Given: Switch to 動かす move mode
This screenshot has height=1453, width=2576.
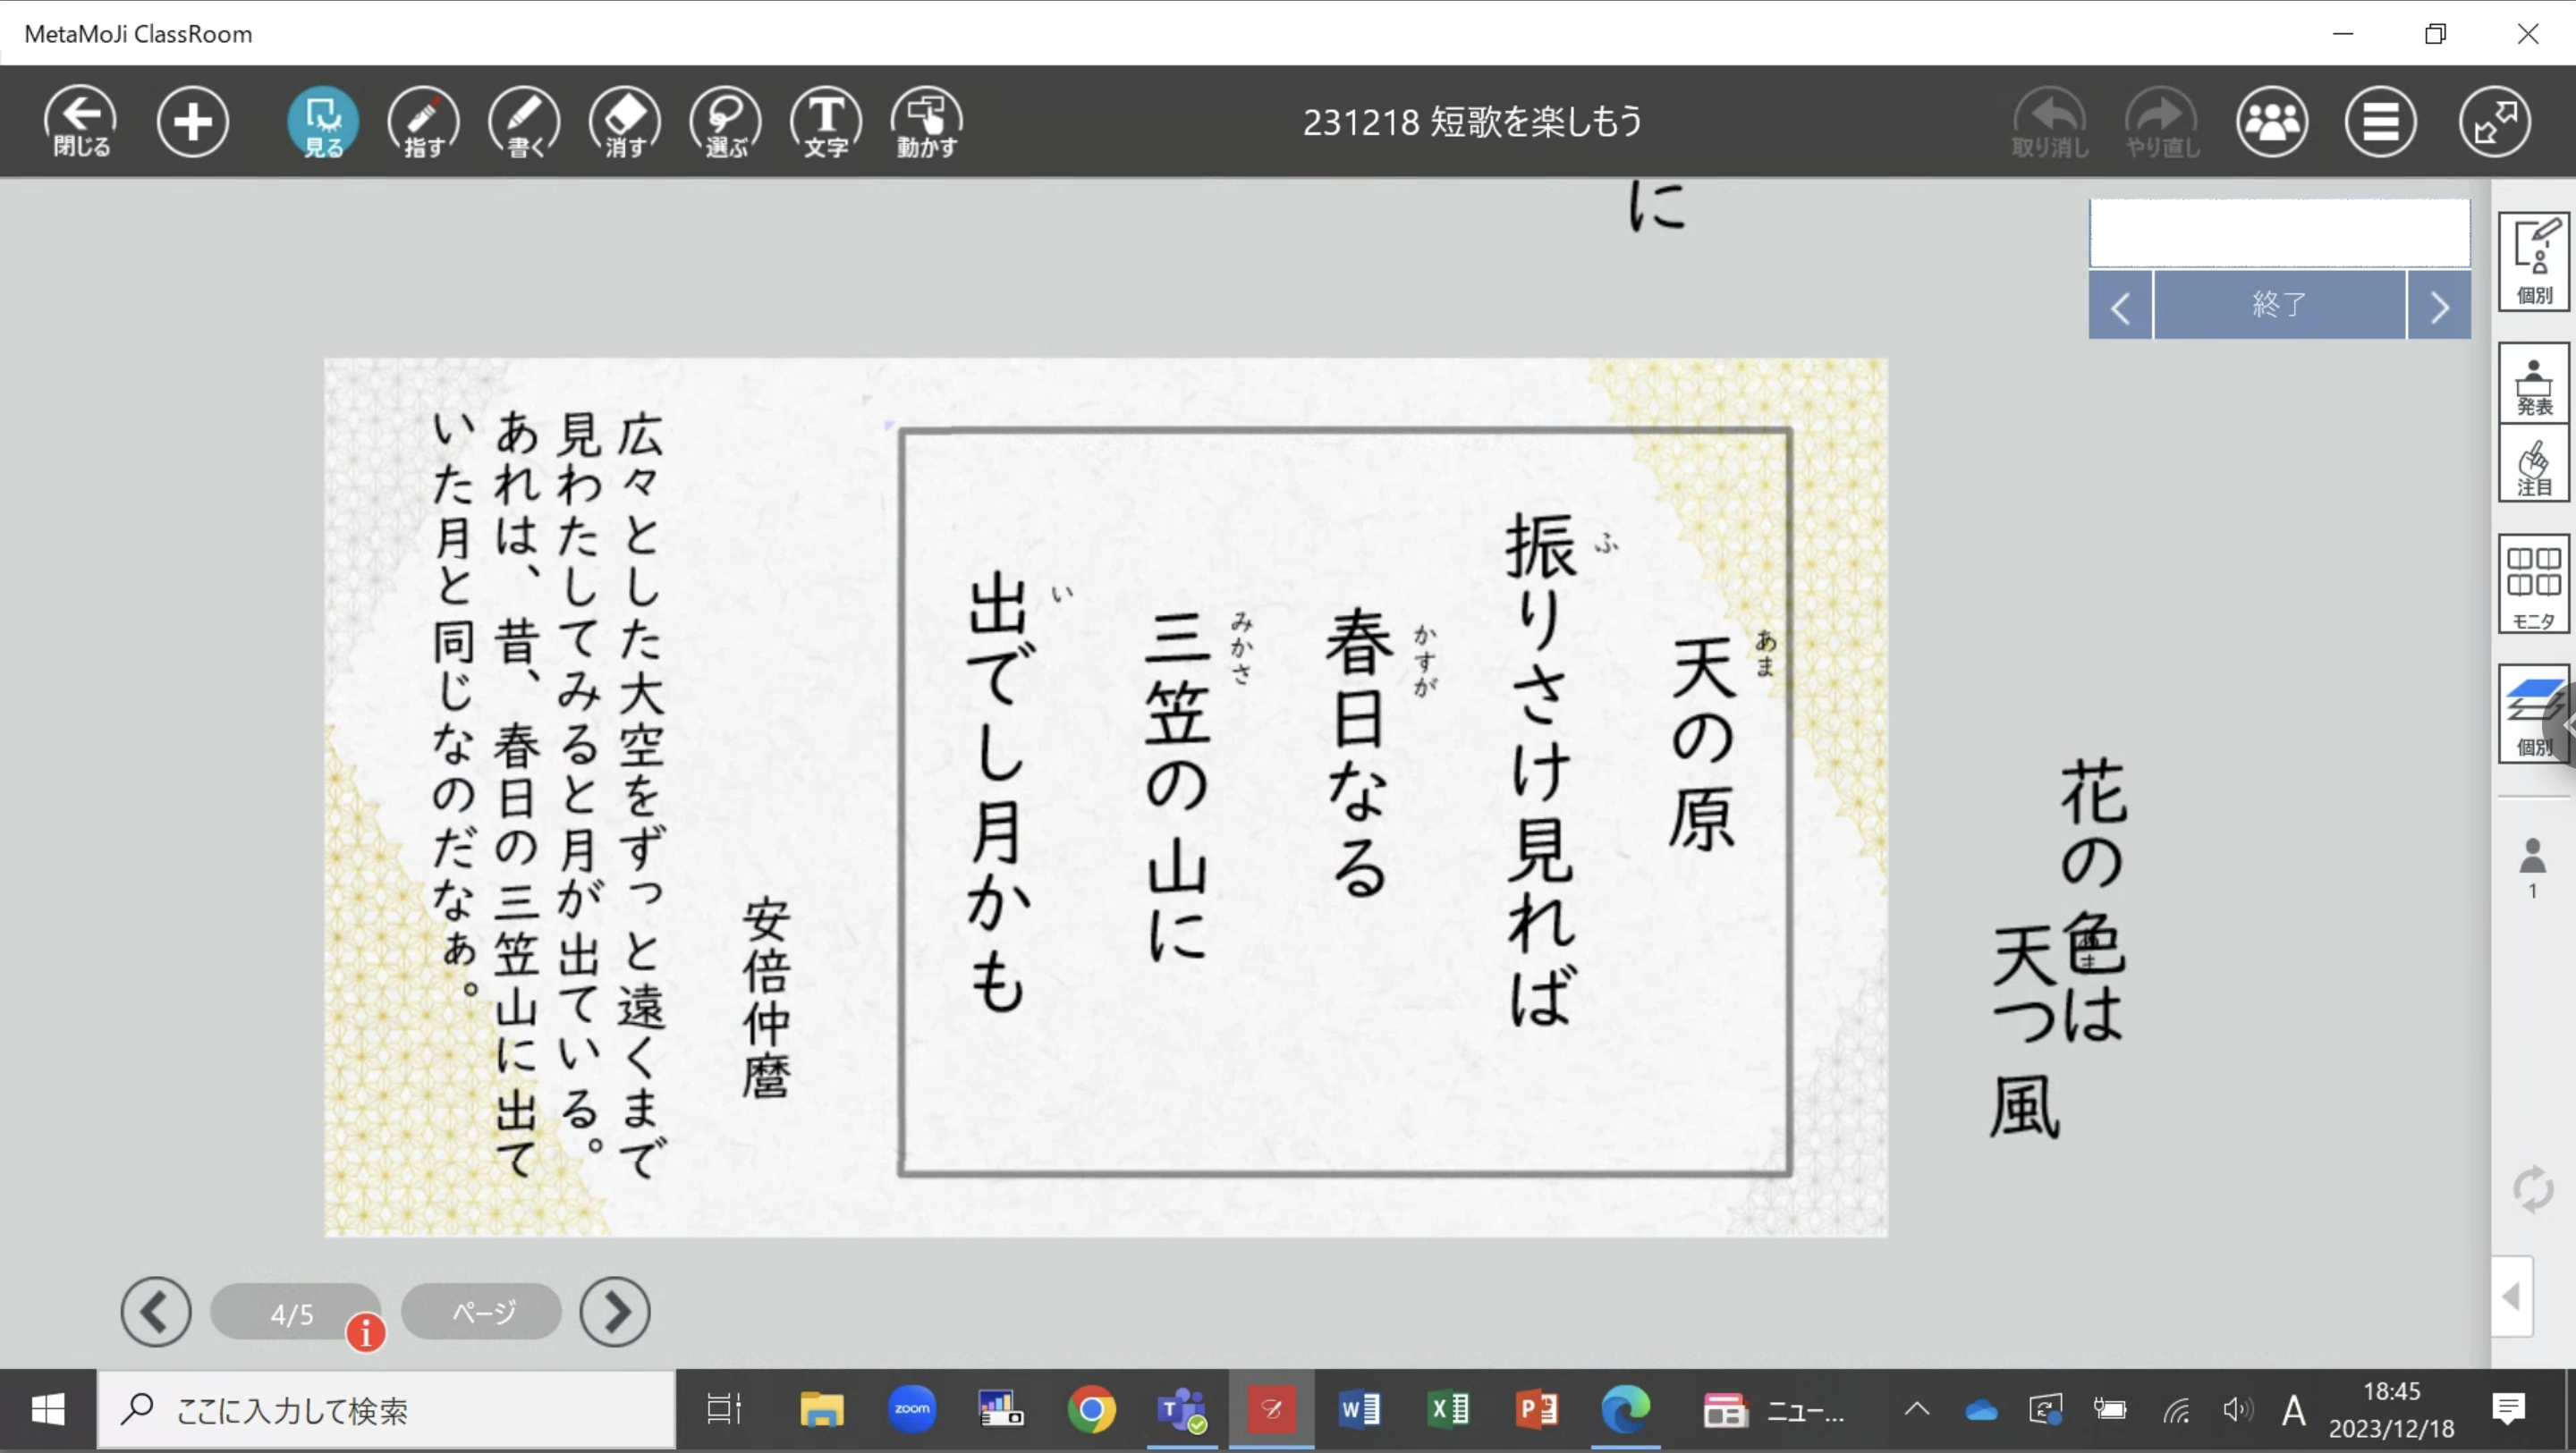Looking at the screenshot, I should click(x=927, y=122).
